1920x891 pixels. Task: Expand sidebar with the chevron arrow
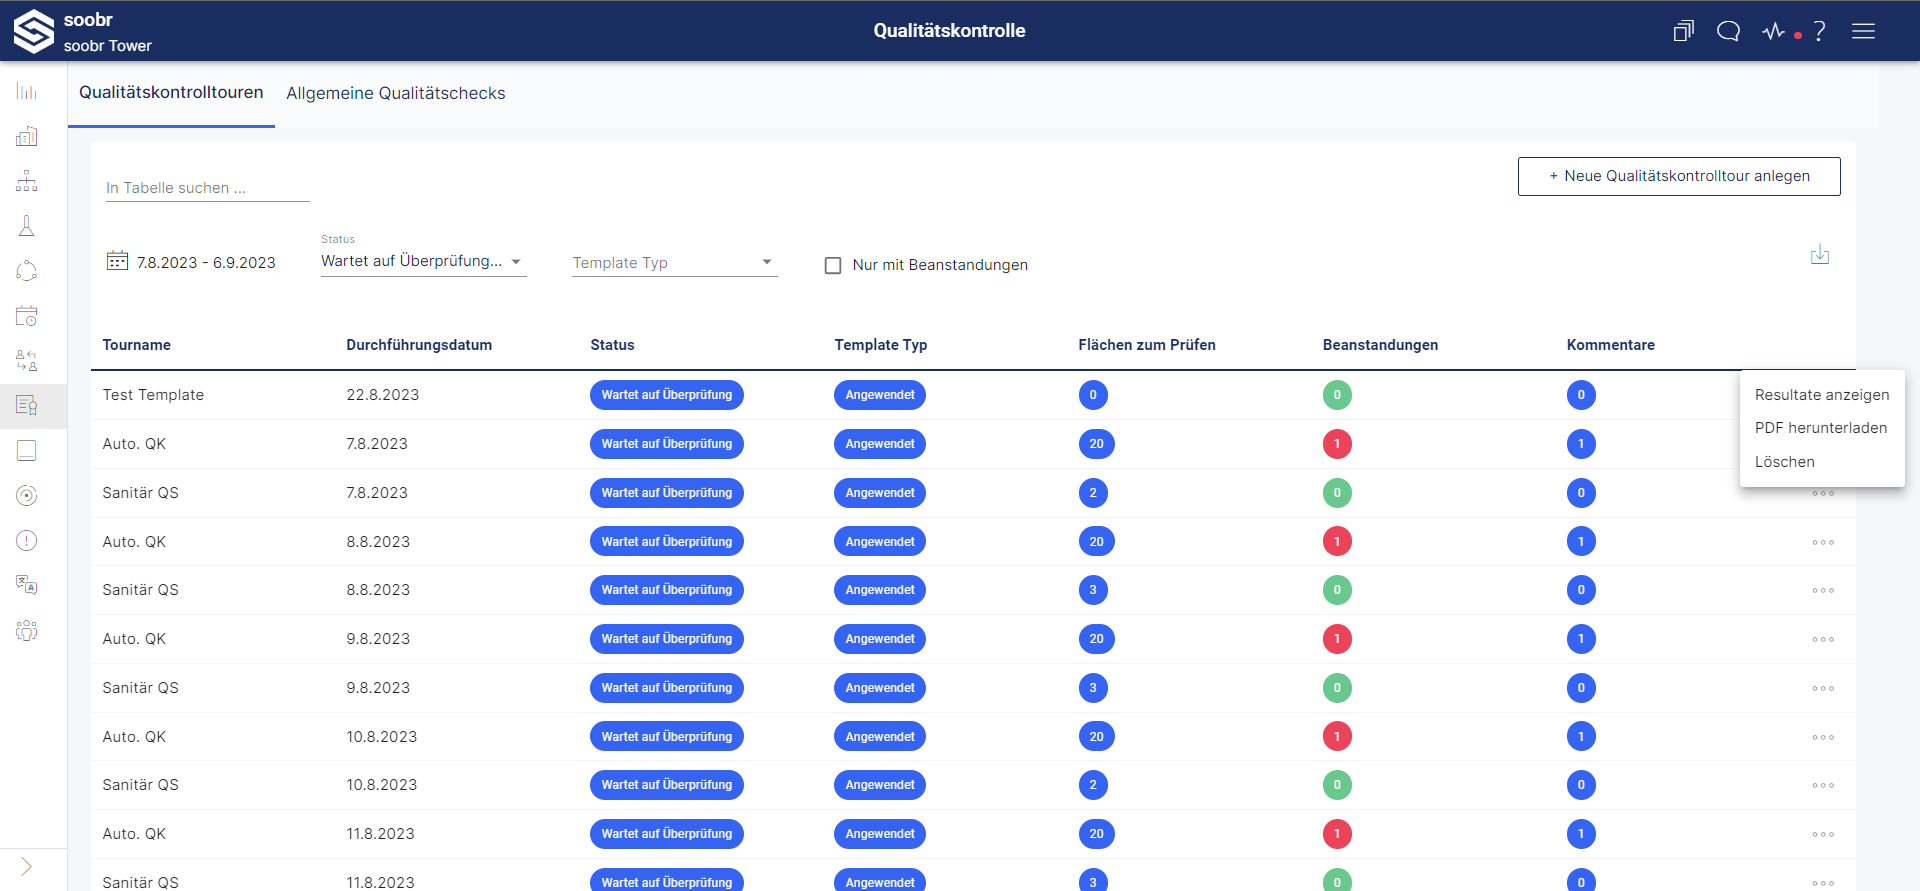(x=26, y=867)
